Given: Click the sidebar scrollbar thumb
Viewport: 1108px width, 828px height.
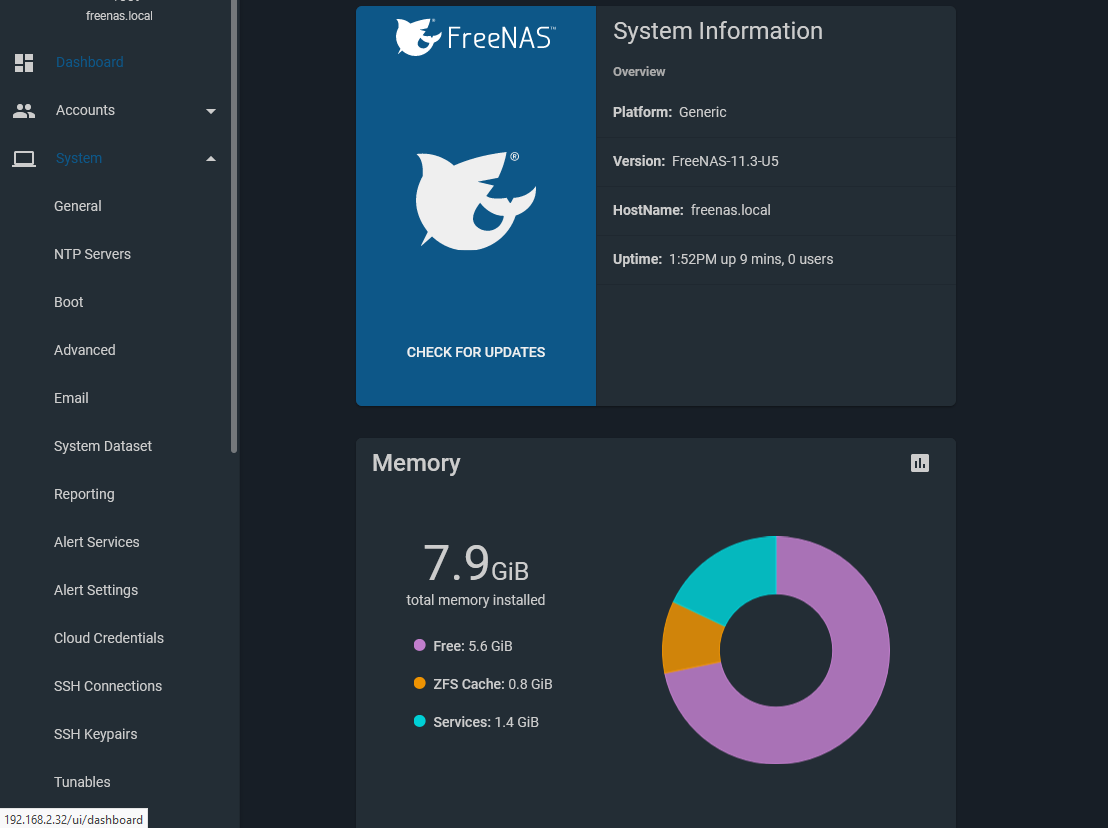Looking at the screenshot, I should coord(234,226).
